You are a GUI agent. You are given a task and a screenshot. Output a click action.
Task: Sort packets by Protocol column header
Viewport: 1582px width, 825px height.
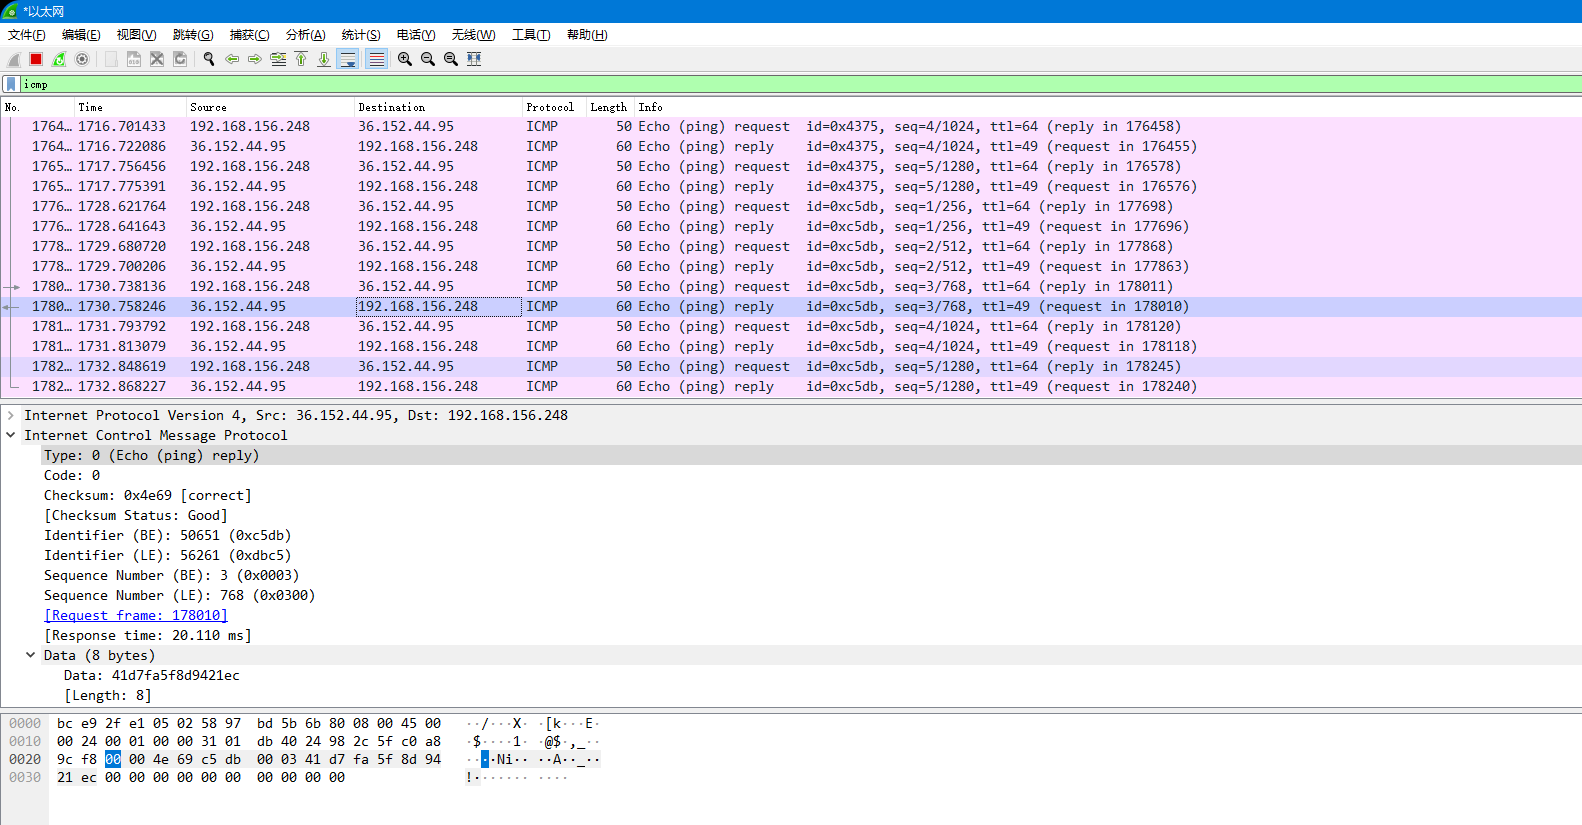[x=550, y=107]
